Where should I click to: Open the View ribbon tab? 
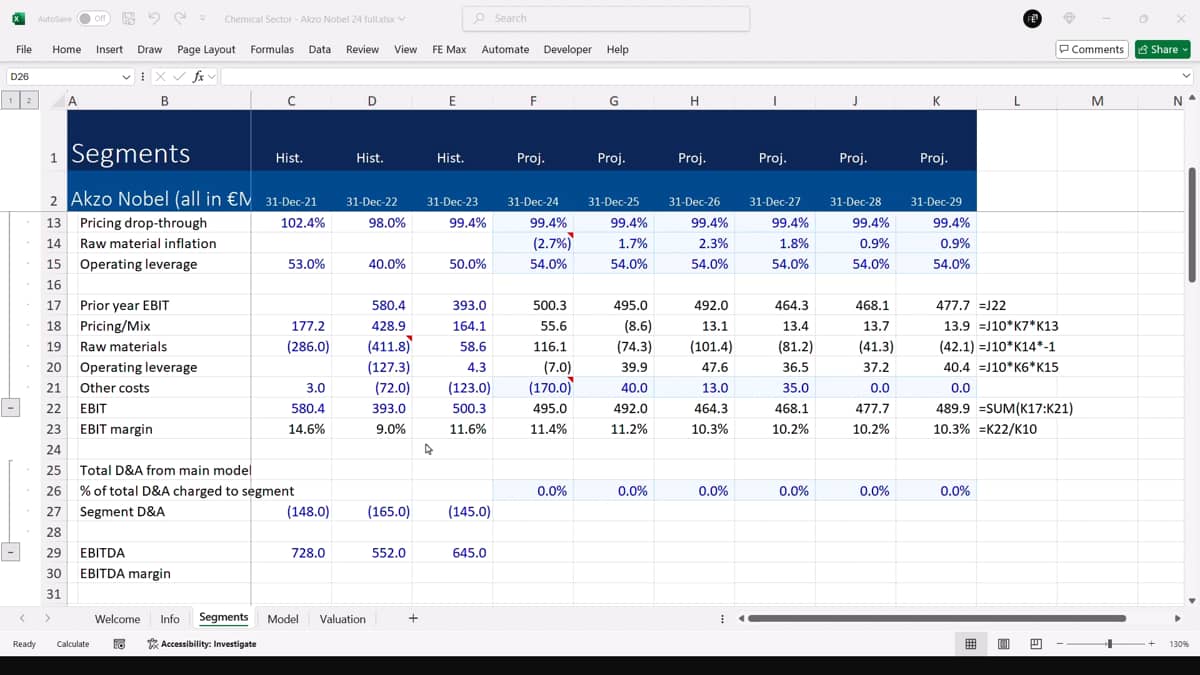click(405, 49)
